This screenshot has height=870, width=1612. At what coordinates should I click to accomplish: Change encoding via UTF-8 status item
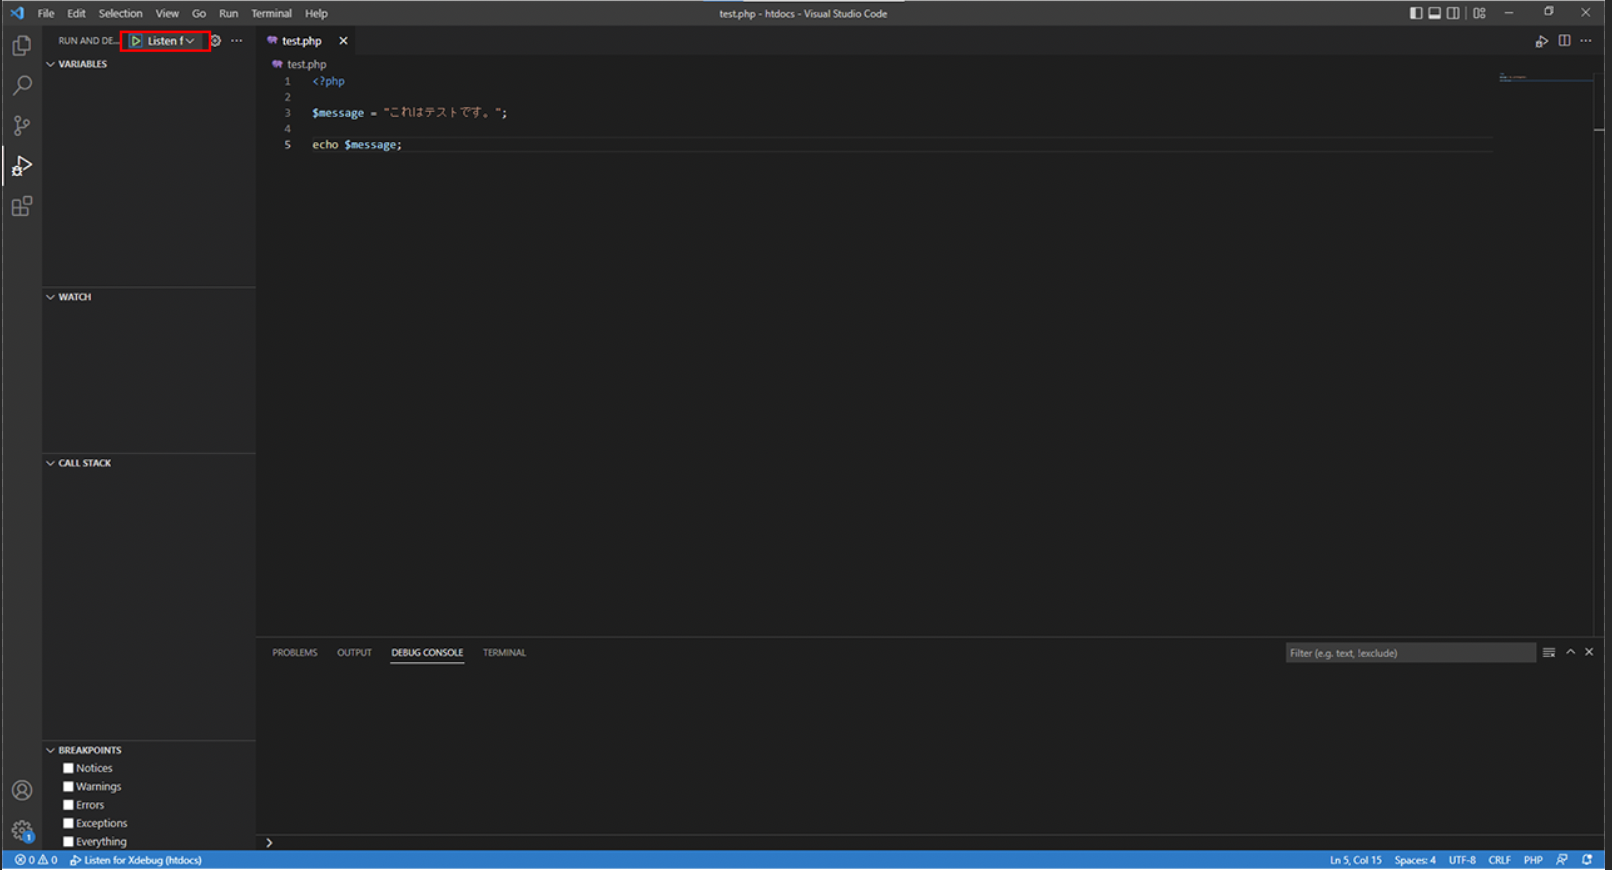click(x=1462, y=860)
